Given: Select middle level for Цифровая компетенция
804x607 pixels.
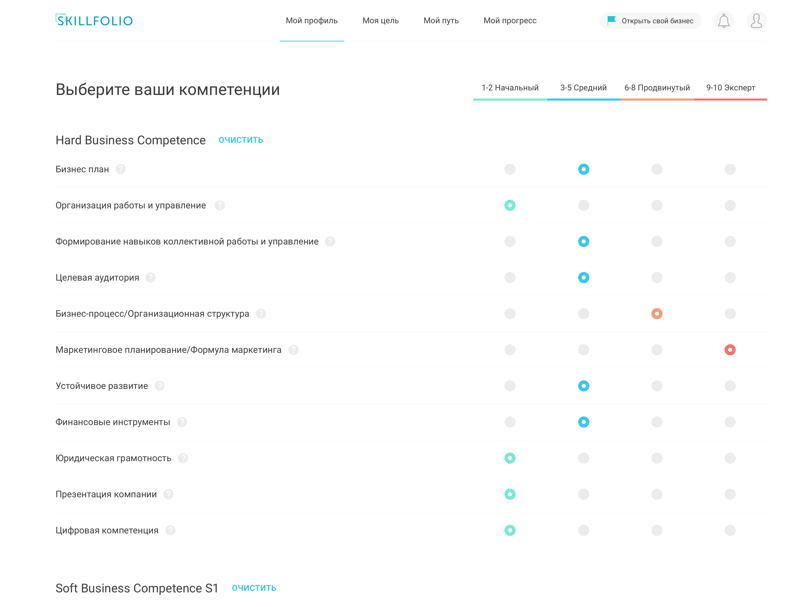Looking at the screenshot, I should click(583, 531).
